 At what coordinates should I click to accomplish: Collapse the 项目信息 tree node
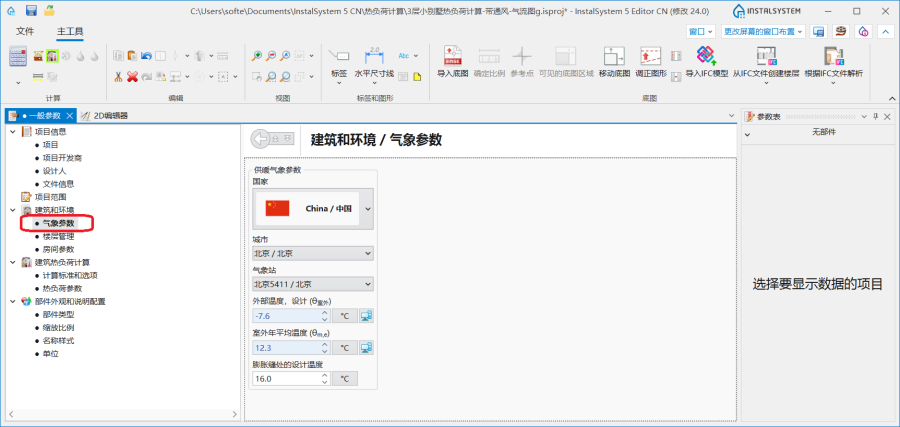[x=13, y=132]
